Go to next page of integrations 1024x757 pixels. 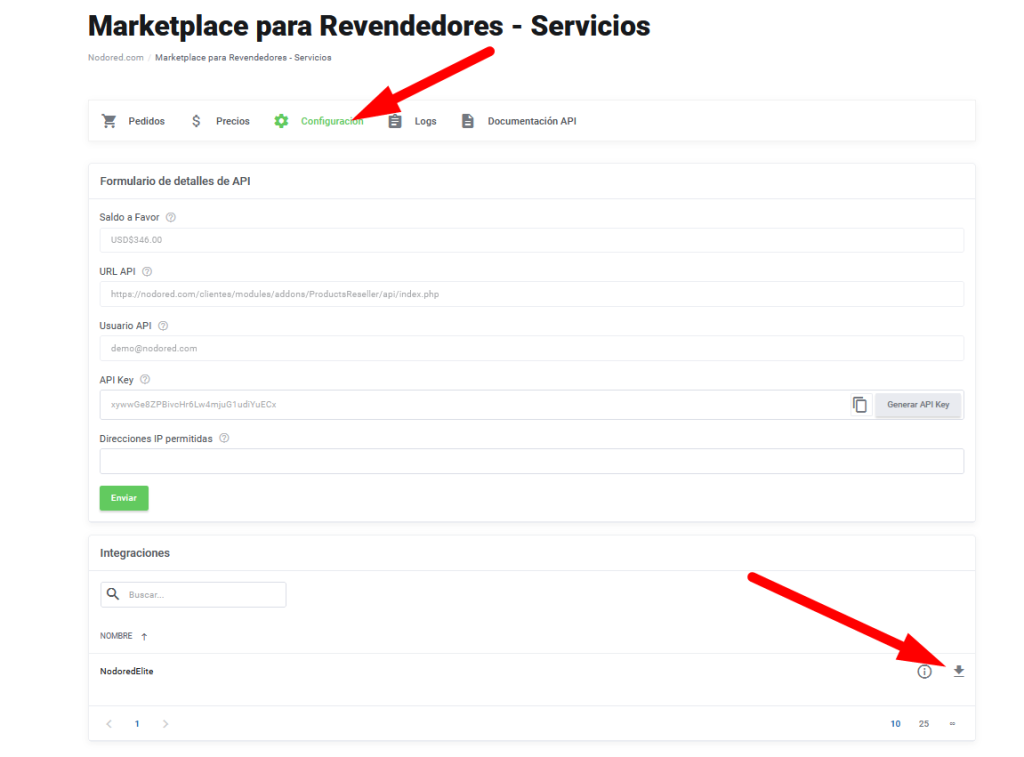[165, 724]
